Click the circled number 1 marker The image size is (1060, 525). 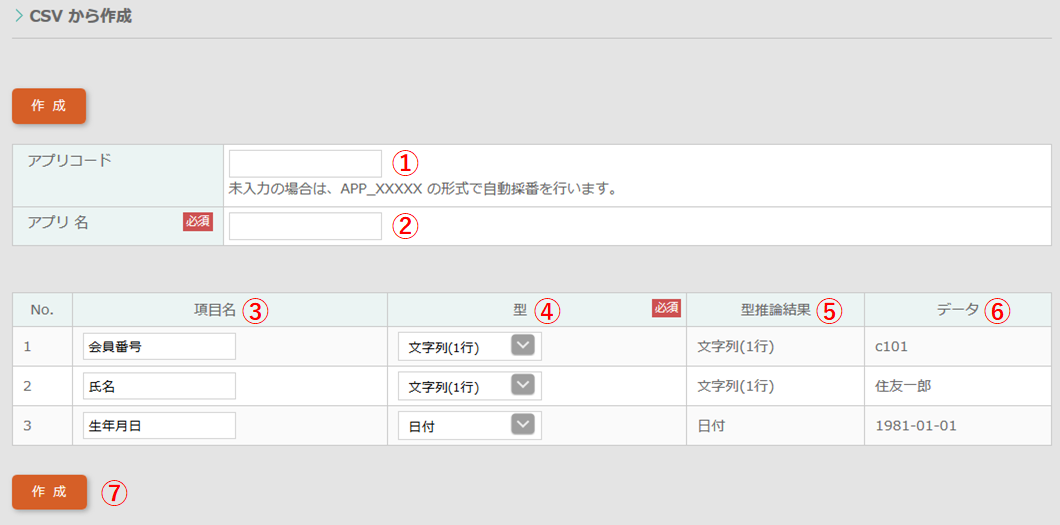pos(403,163)
